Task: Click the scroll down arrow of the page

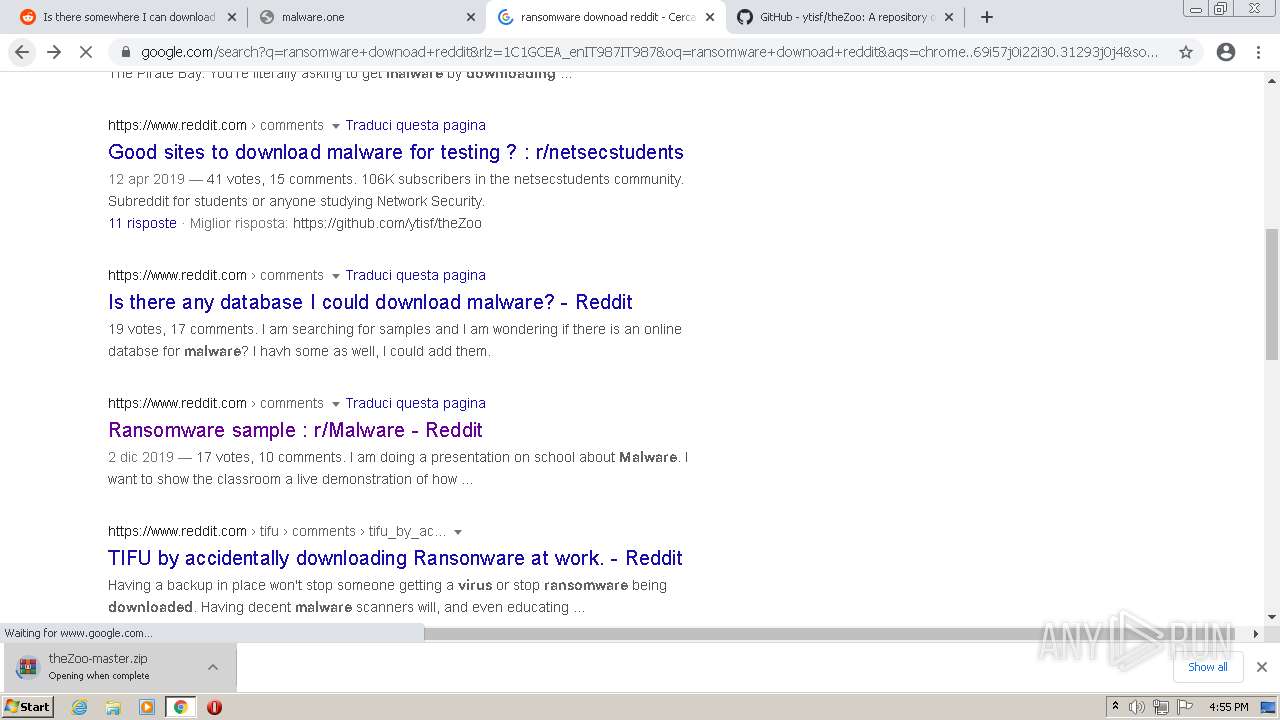Action: click(1272, 617)
